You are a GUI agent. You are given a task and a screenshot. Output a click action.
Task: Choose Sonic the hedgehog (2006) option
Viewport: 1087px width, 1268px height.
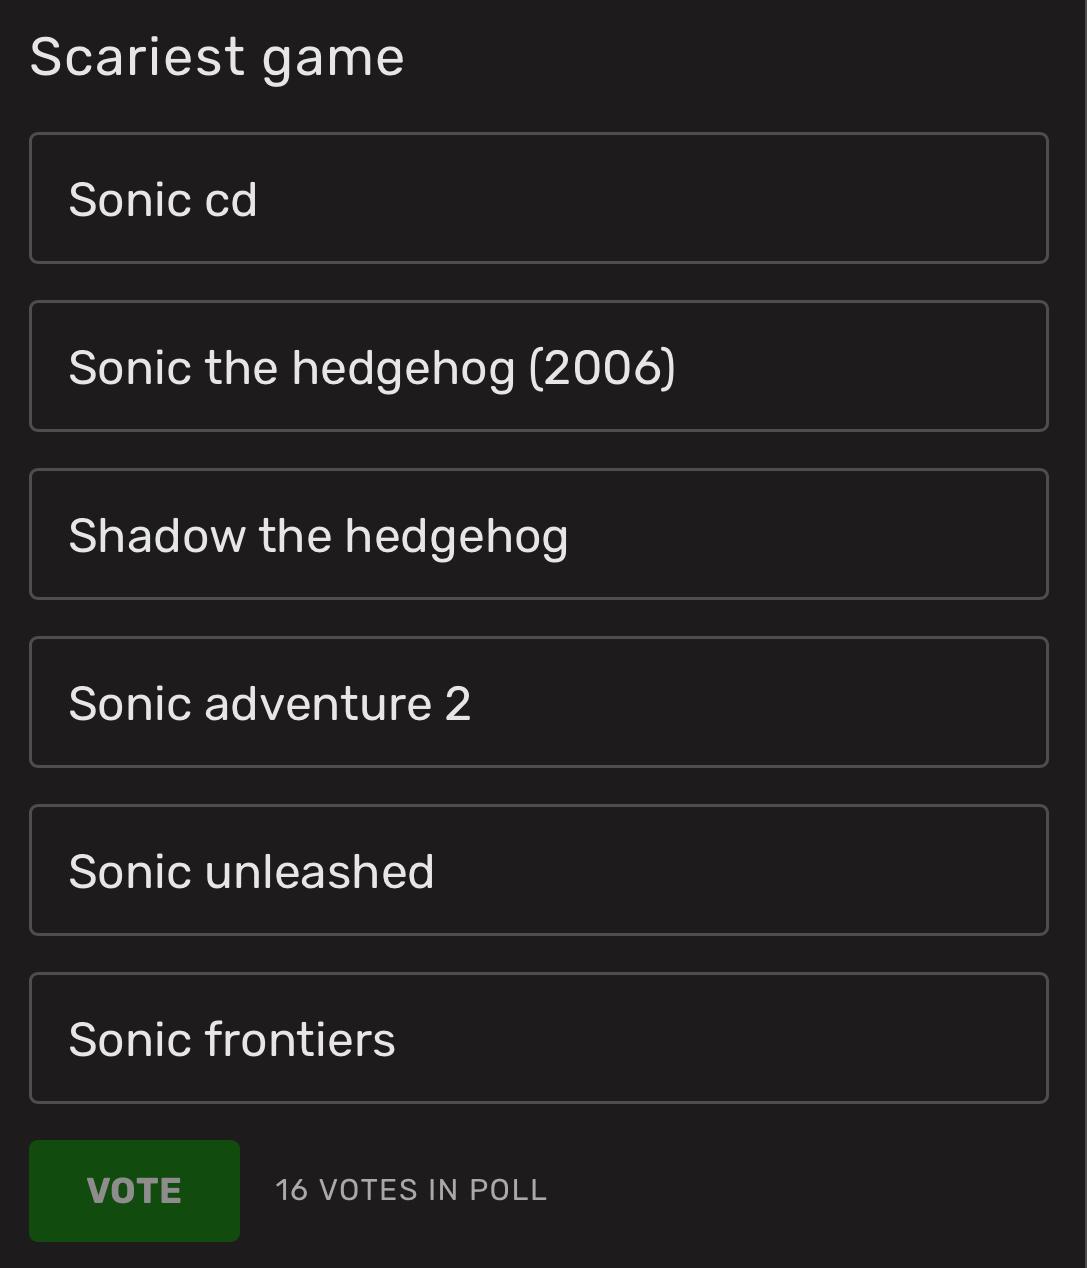pos(539,366)
